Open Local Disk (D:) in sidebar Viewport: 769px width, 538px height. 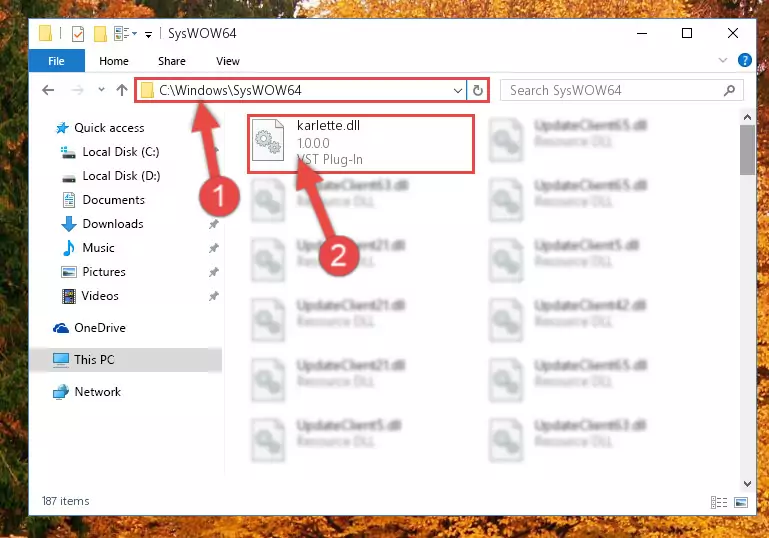click(x=121, y=176)
